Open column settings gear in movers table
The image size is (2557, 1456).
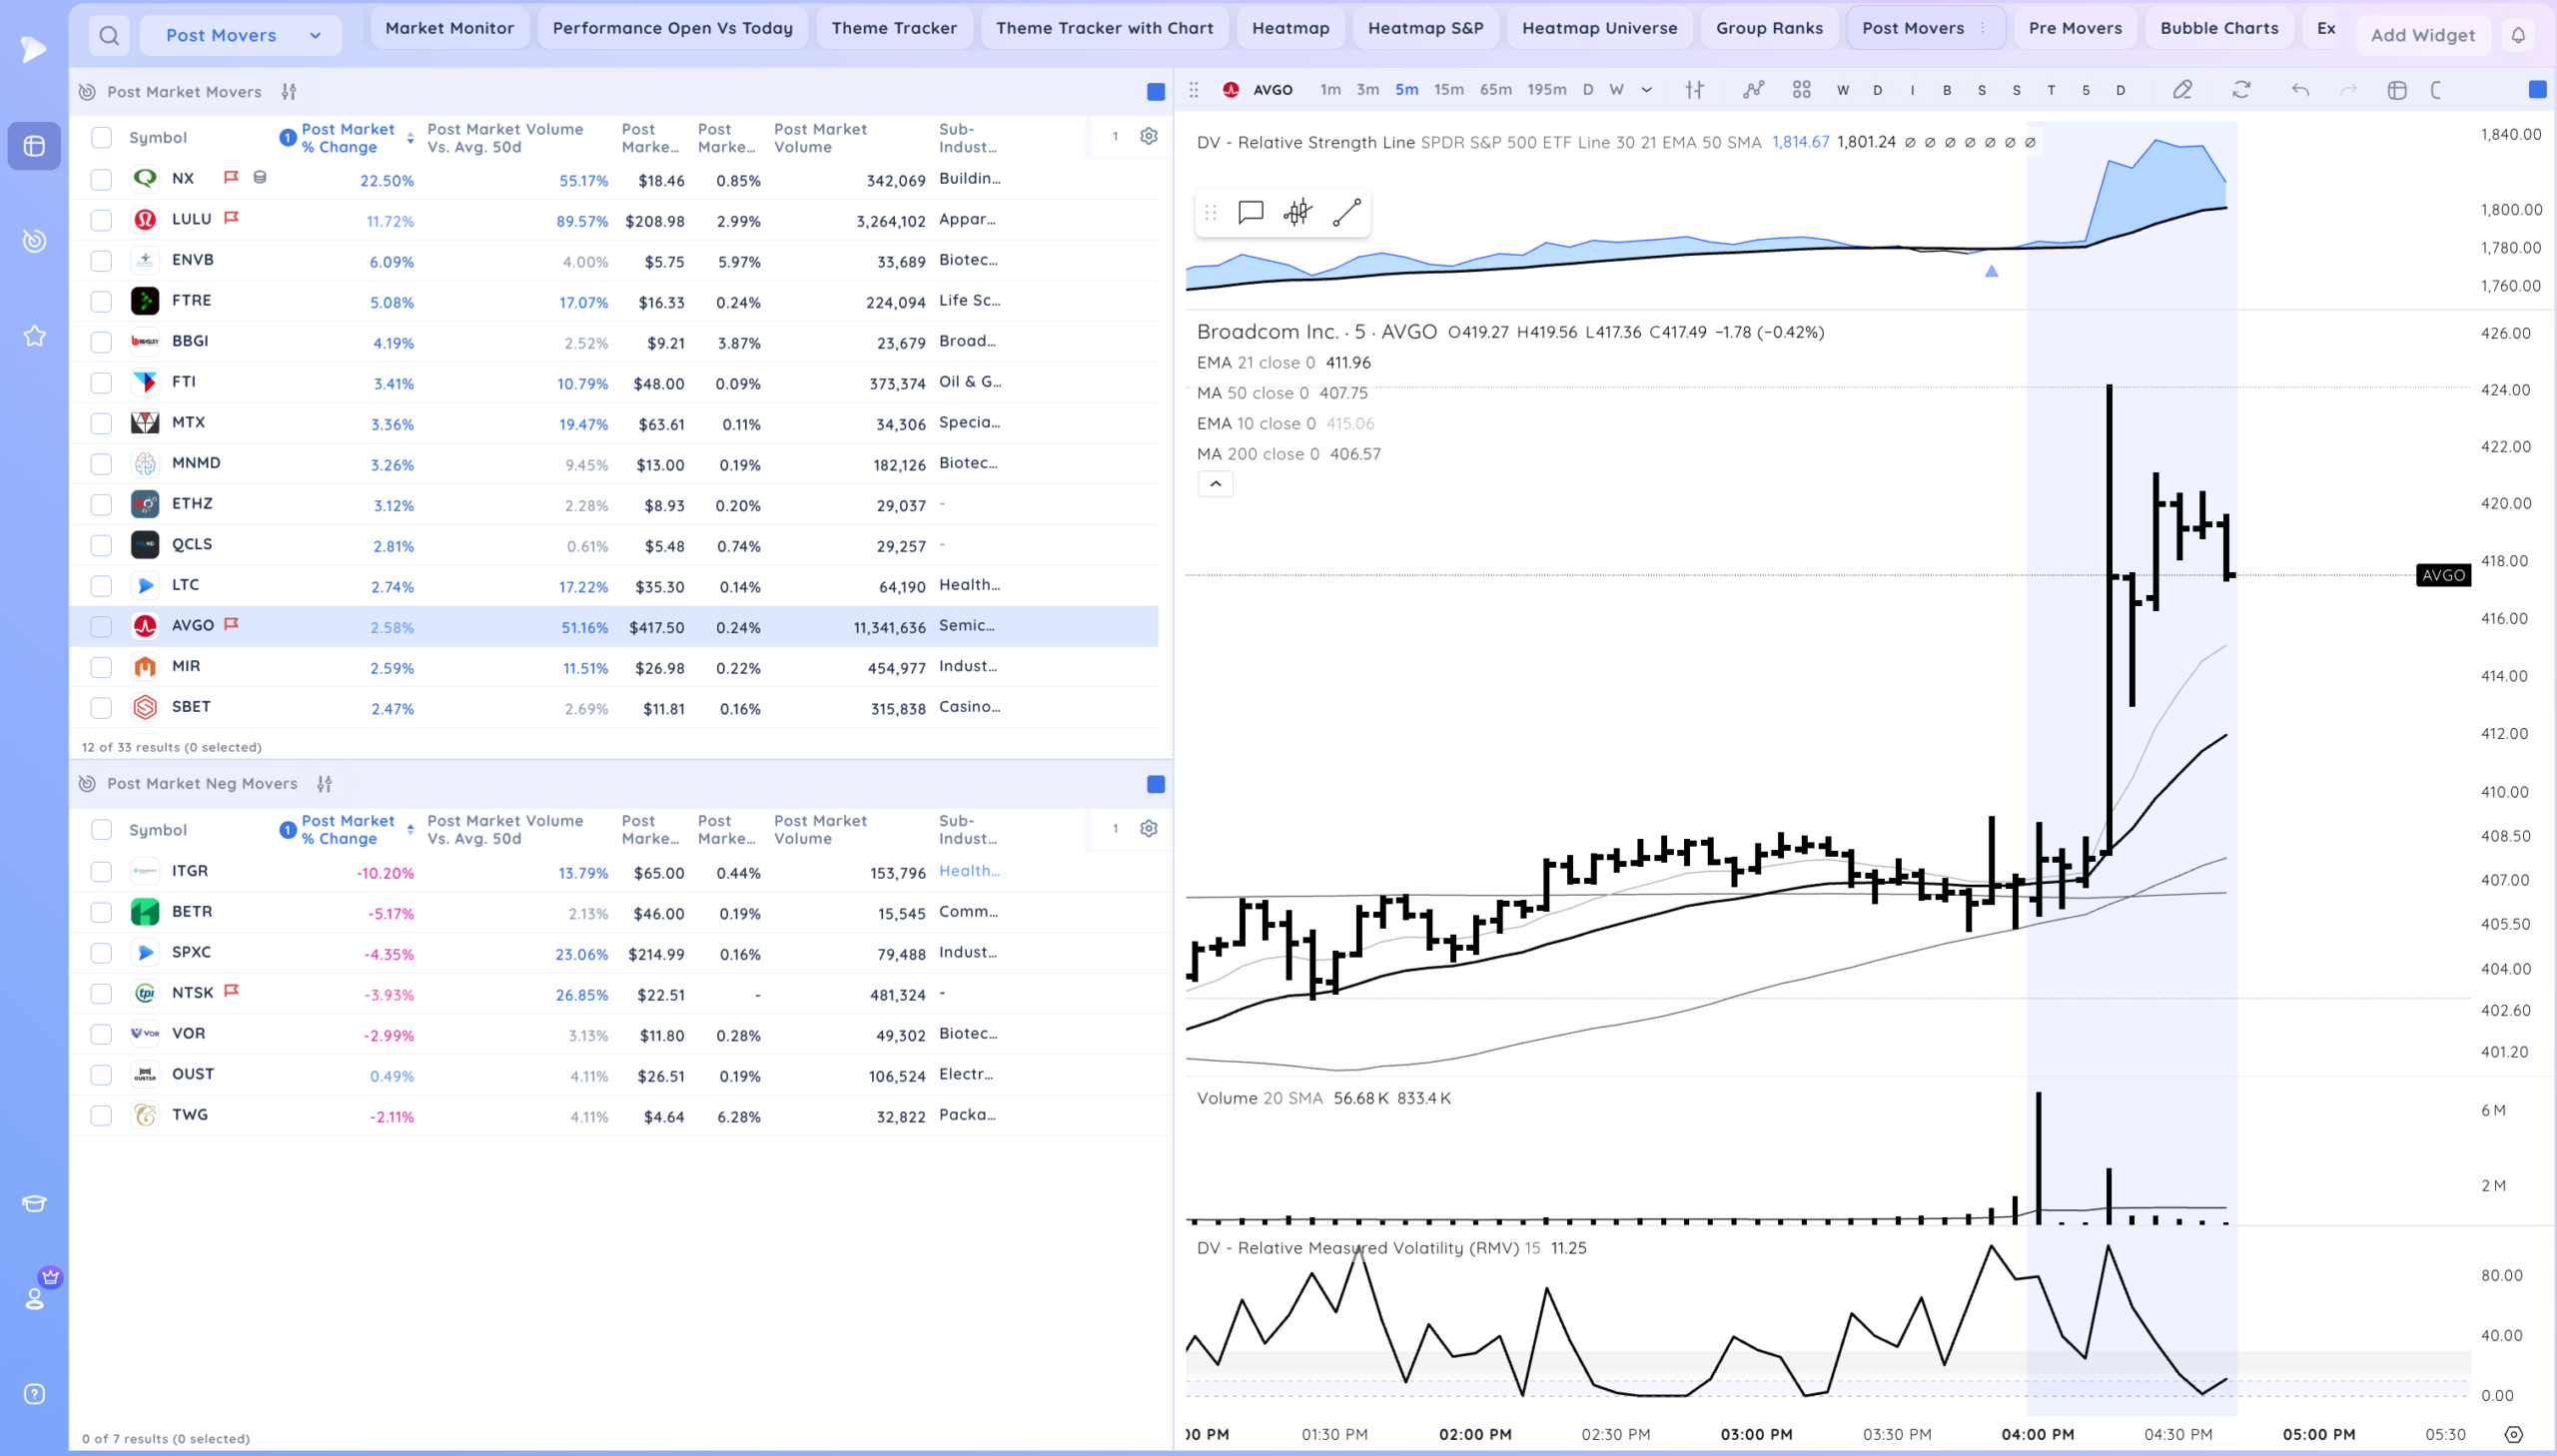(1149, 136)
